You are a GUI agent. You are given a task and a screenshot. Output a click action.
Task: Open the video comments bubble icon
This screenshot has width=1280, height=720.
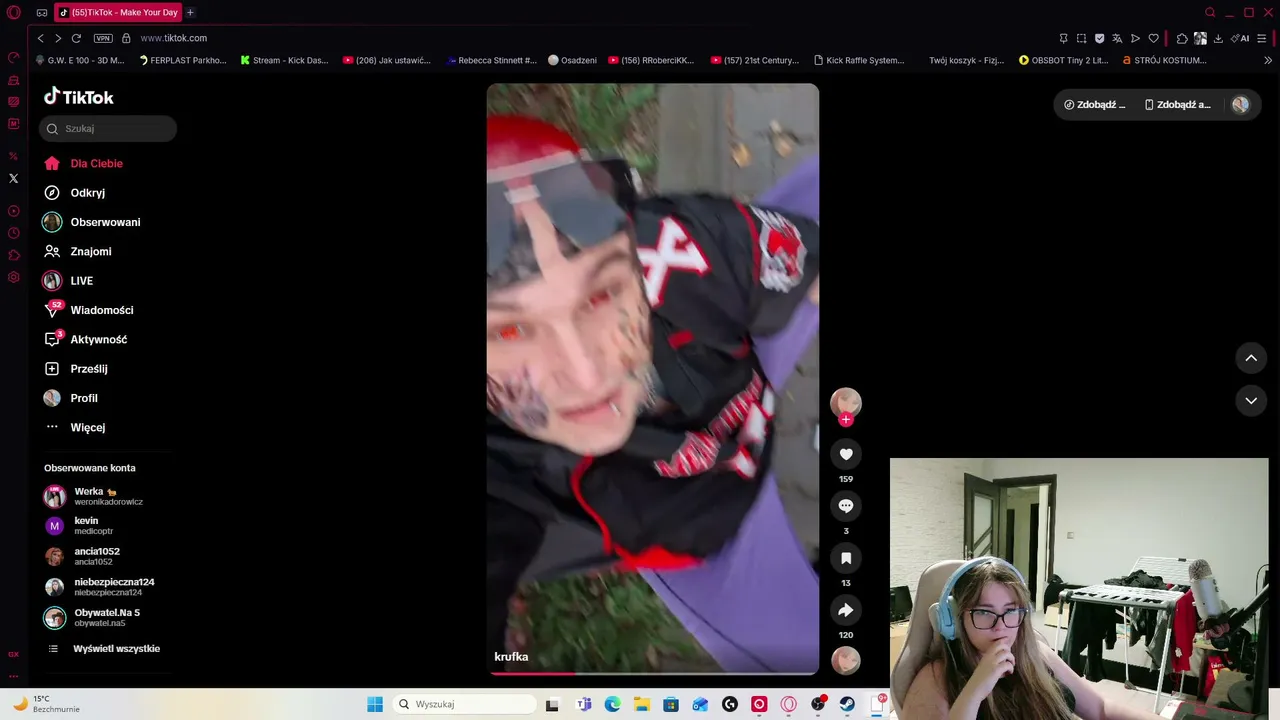click(846, 506)
